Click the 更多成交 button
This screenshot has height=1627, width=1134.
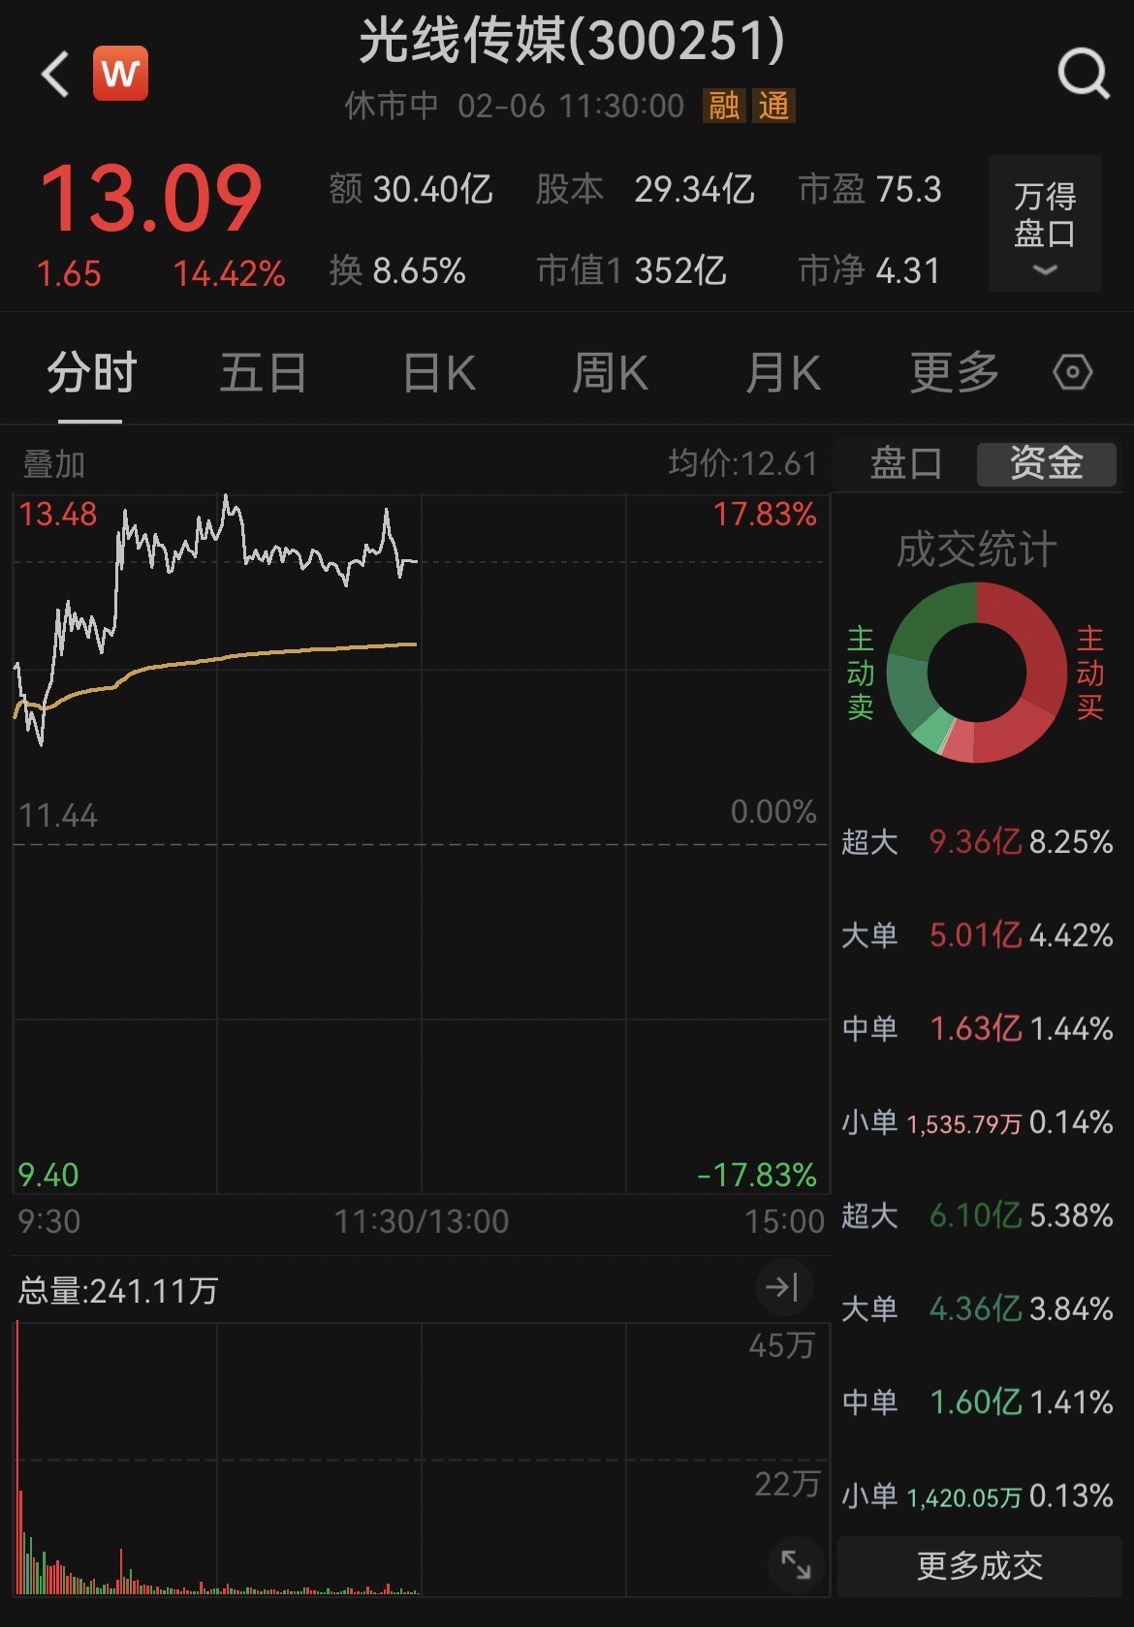coord(979,1566)
